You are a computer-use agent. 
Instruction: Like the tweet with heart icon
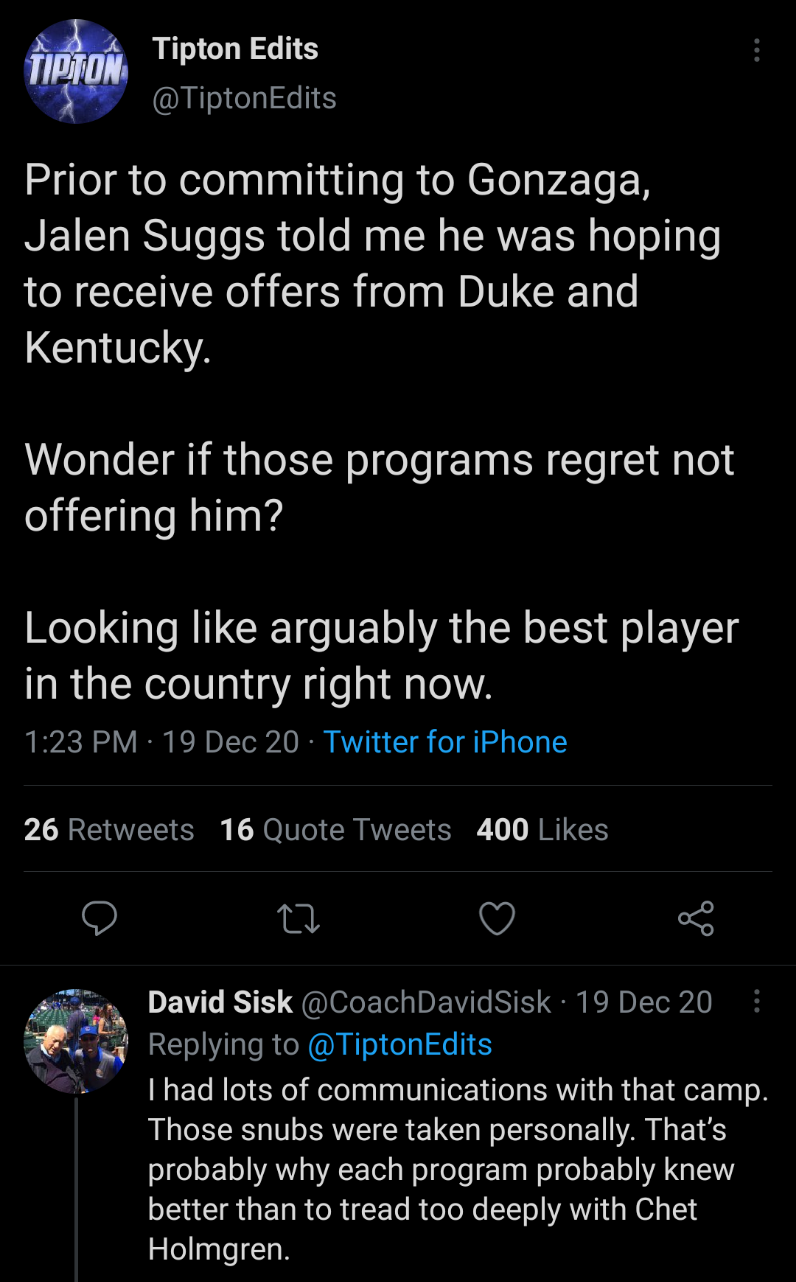point(497,918)
